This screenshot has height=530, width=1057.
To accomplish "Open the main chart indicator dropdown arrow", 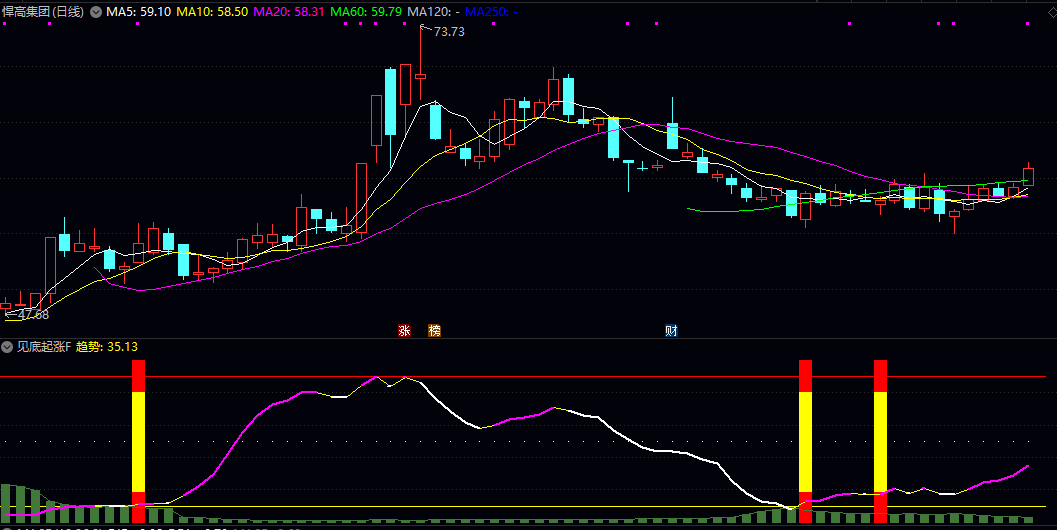I will click(96, 12).
